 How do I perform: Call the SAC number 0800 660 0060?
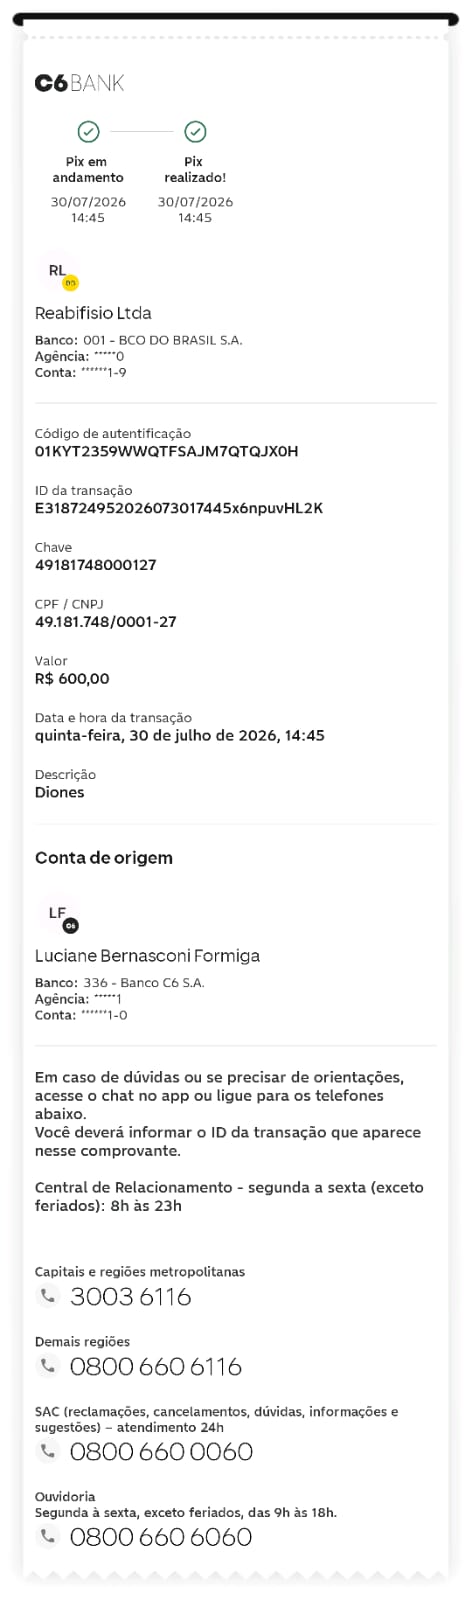tap(161, 1452)
